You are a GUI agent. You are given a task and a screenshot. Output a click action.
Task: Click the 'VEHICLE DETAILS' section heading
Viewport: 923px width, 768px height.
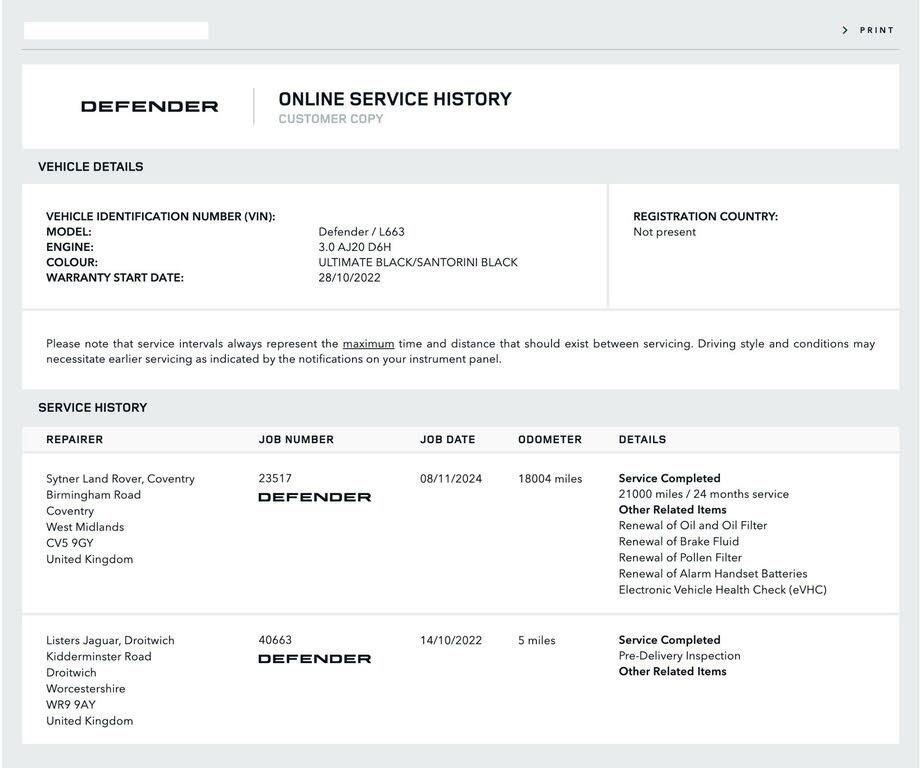91,167
